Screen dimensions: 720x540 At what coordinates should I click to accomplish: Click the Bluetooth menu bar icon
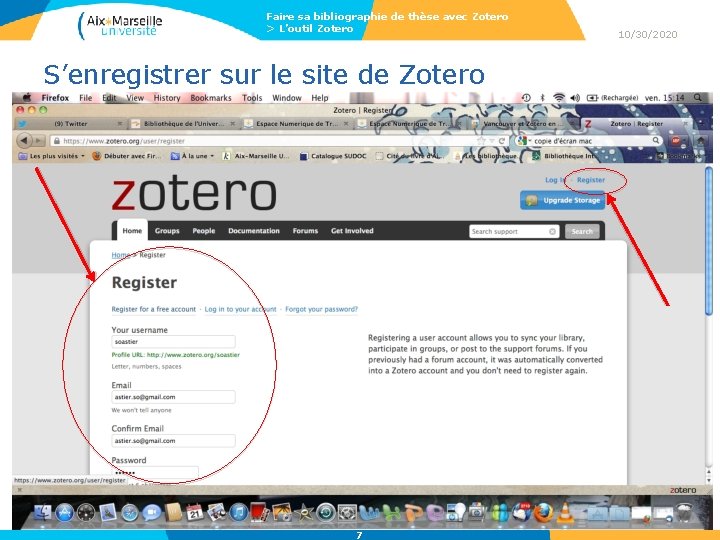(542, 97)
